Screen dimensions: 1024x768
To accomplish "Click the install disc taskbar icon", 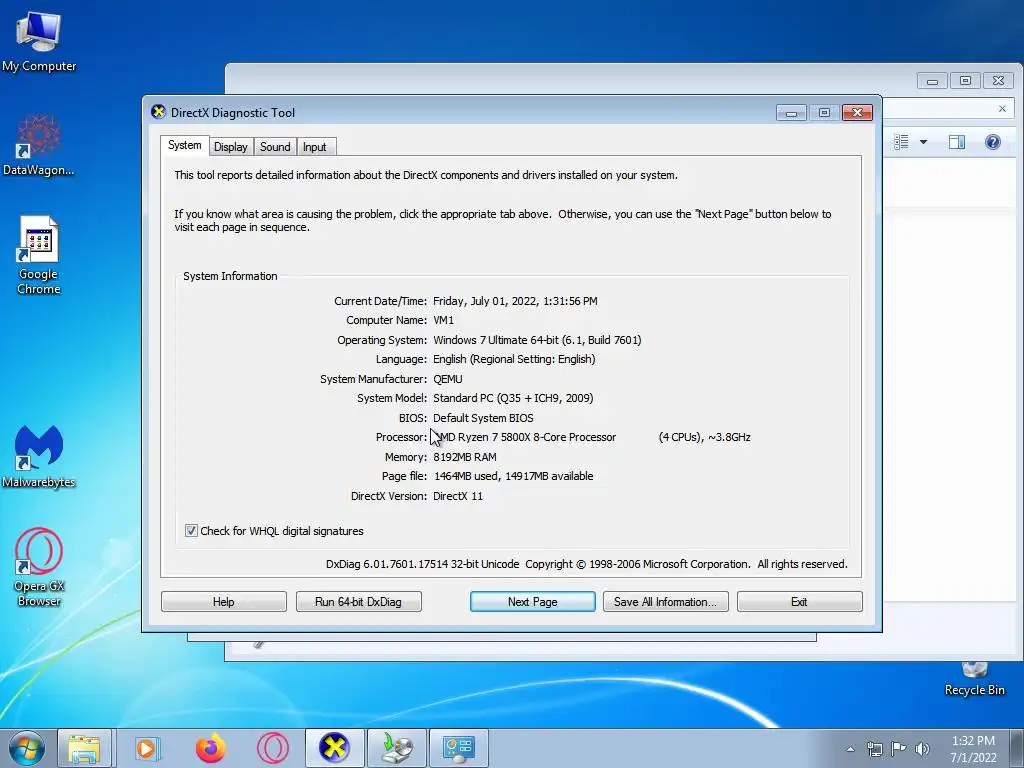I will pyautogui.click(x=397, y=748).
